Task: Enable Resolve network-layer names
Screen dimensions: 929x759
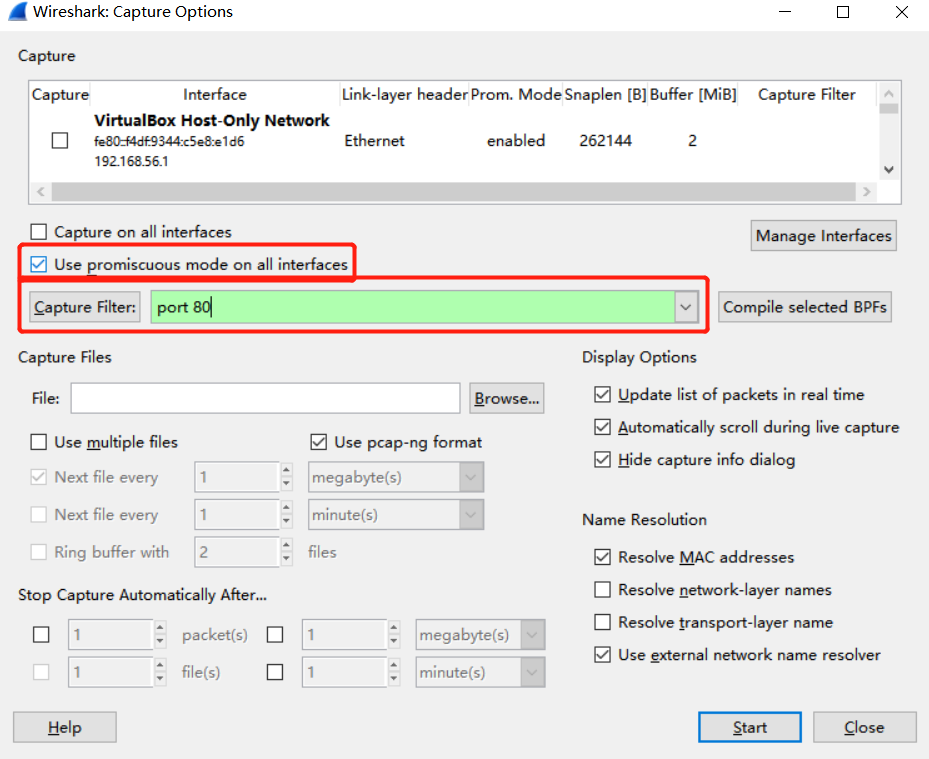Action: 603,590
